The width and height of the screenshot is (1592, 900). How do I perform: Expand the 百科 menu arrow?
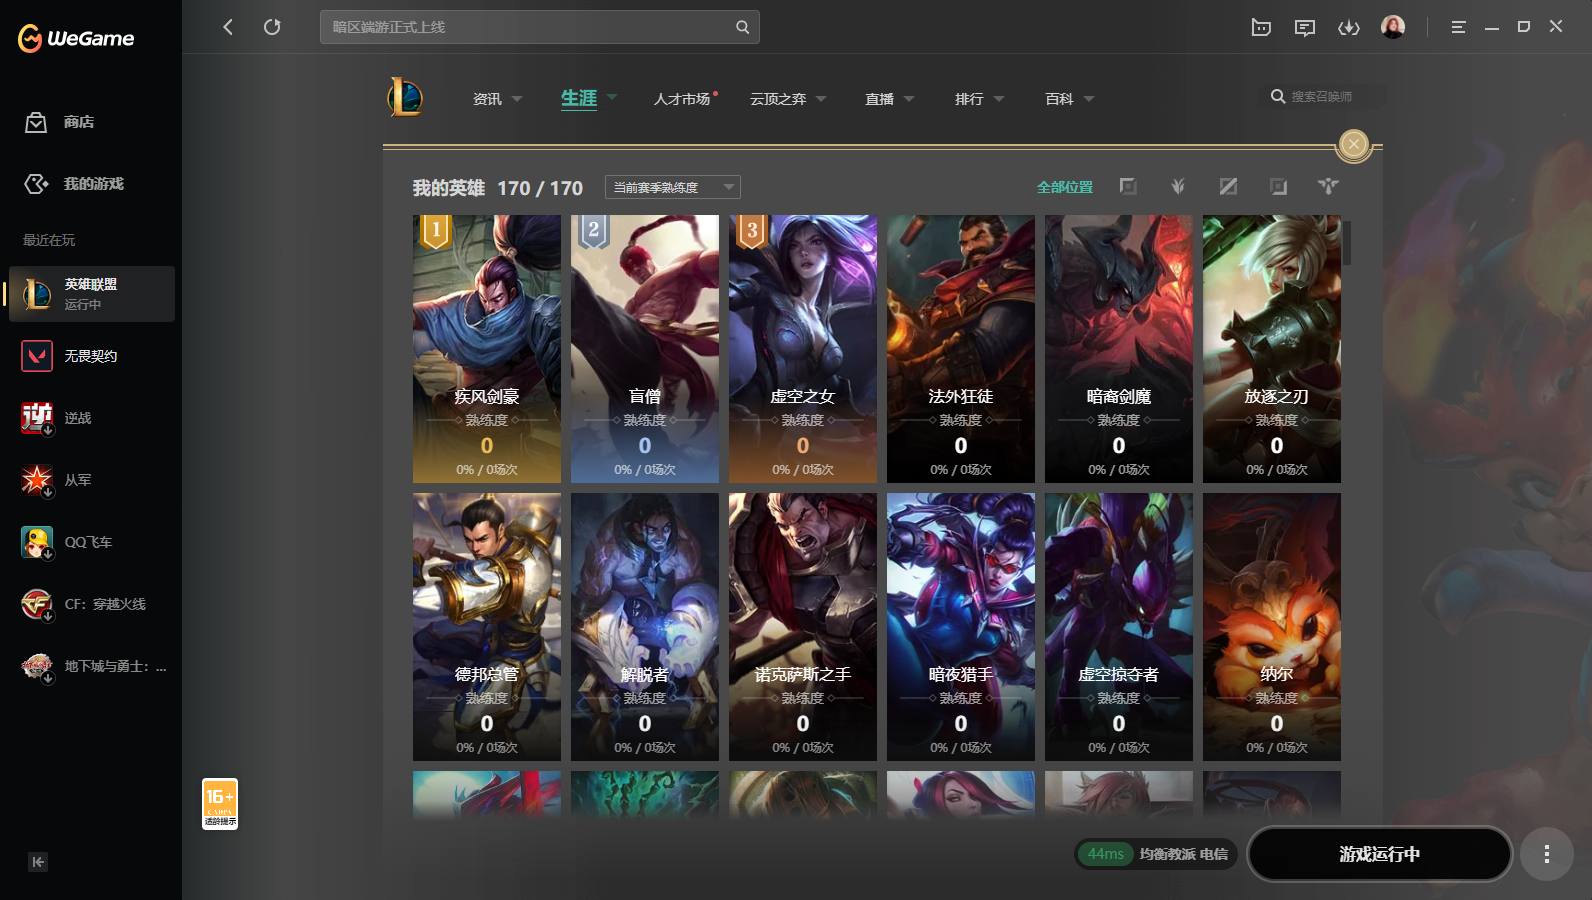[x=1089, y=99]
